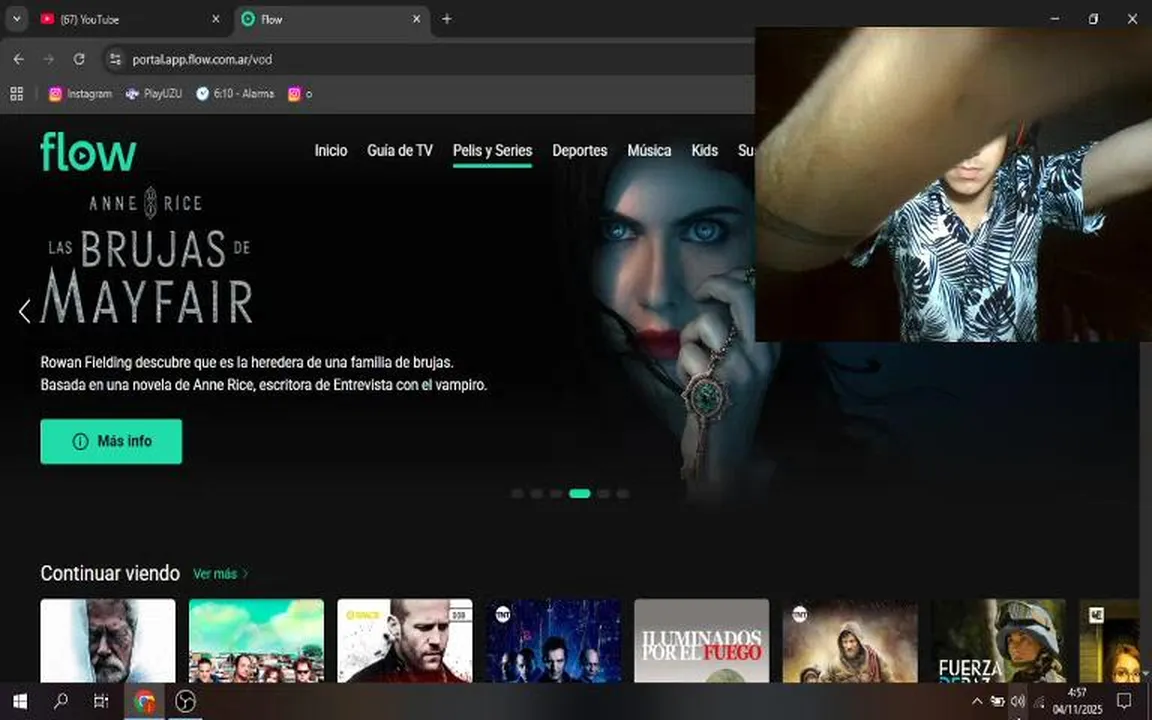
Task: Switch to the YouTube tab
Action: coord(131,19)
